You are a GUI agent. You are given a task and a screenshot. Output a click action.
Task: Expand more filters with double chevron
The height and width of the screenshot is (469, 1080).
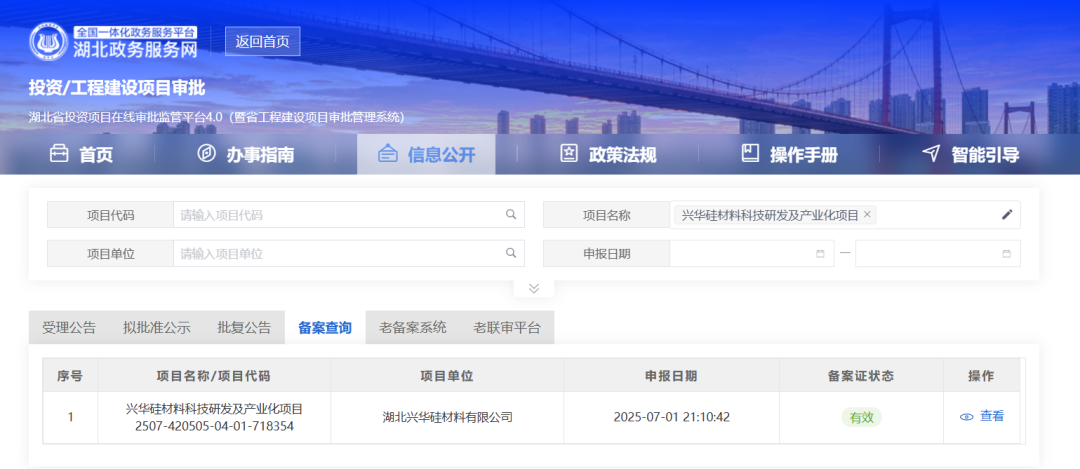tap(534, 288)
